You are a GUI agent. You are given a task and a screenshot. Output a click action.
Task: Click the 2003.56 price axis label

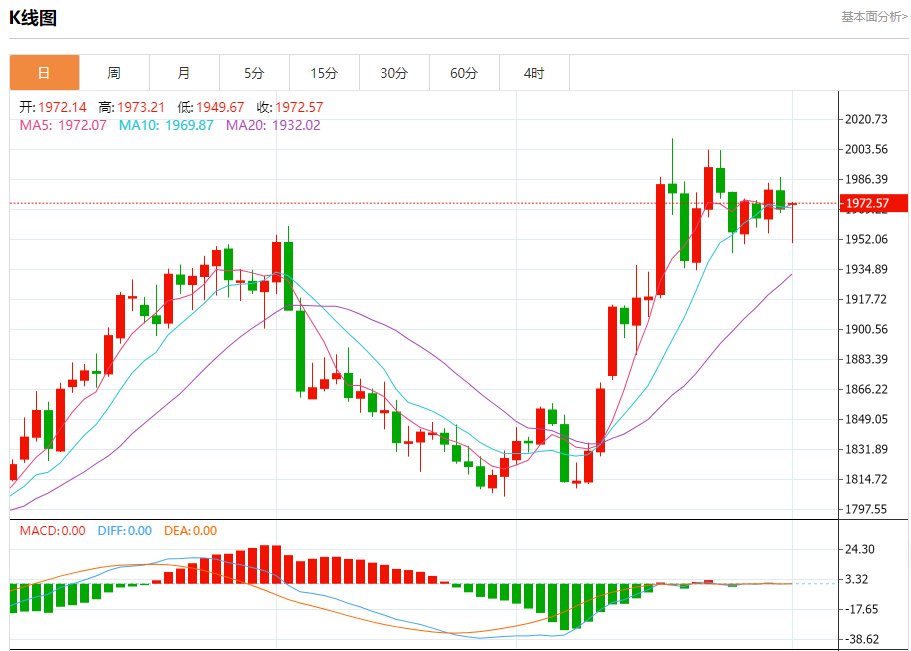(x=866, y=149)
